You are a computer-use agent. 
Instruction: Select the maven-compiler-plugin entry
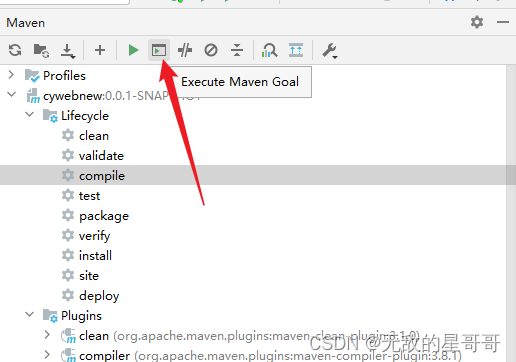(270, 356)
